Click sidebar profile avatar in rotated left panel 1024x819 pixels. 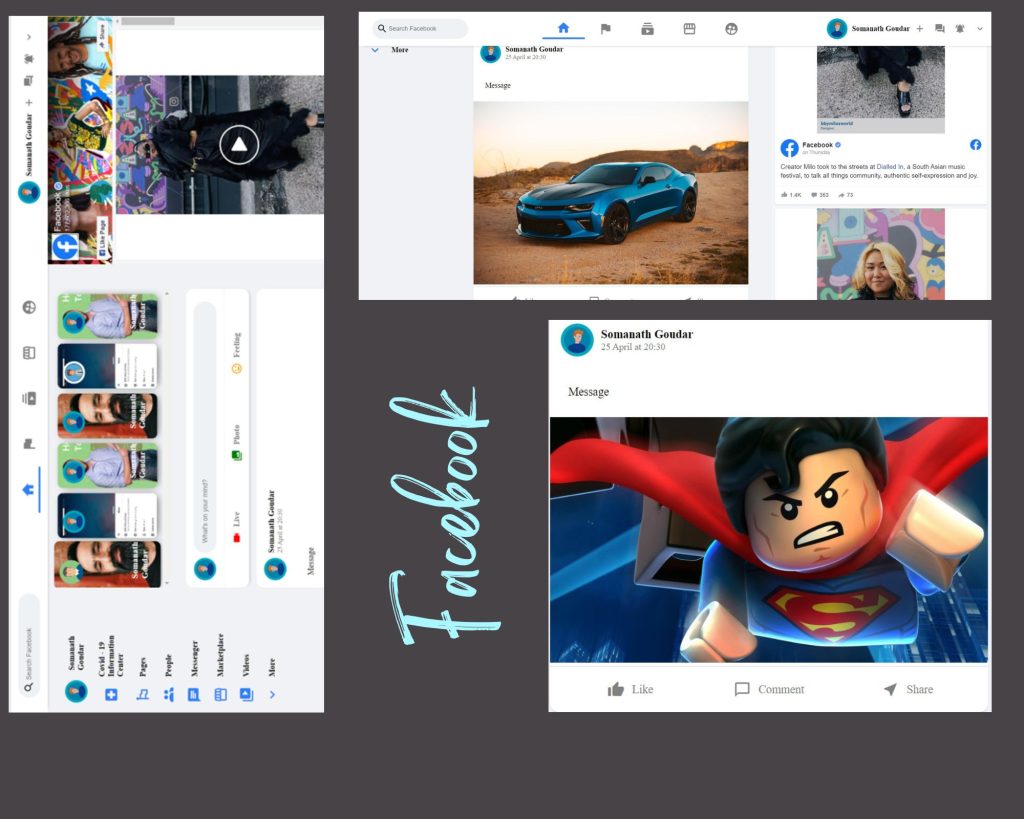pyautogui.click(x=76, y=692)
